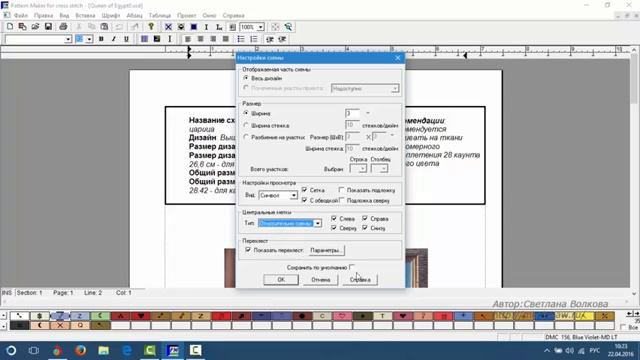Select the 'Ширина' radio option
Image resolution: width=640 pixels, height=360 pixels.
click(x=246, y=113)
